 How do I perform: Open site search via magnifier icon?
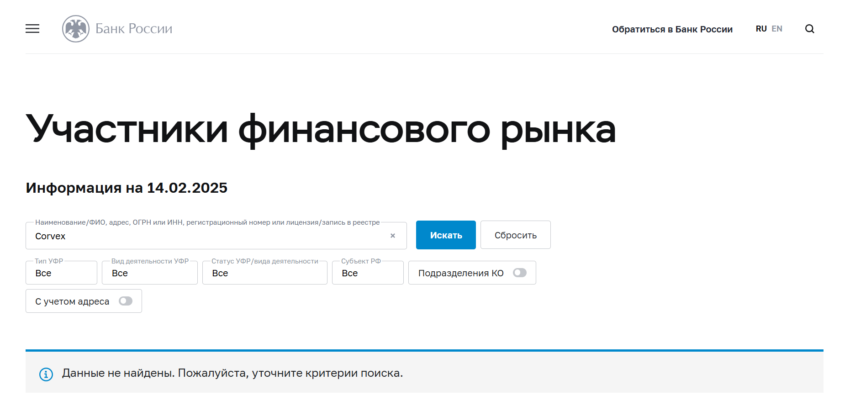(x=809, y=29)
